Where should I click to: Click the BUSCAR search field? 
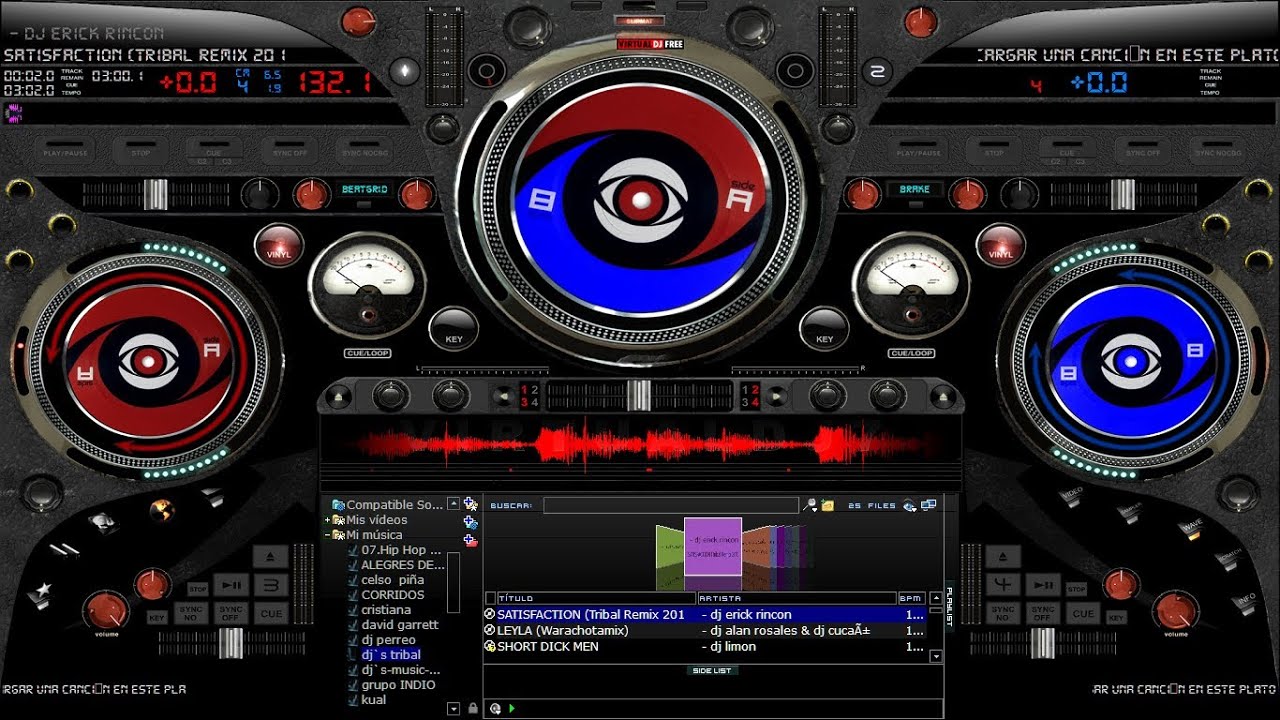tap(671, 506)
